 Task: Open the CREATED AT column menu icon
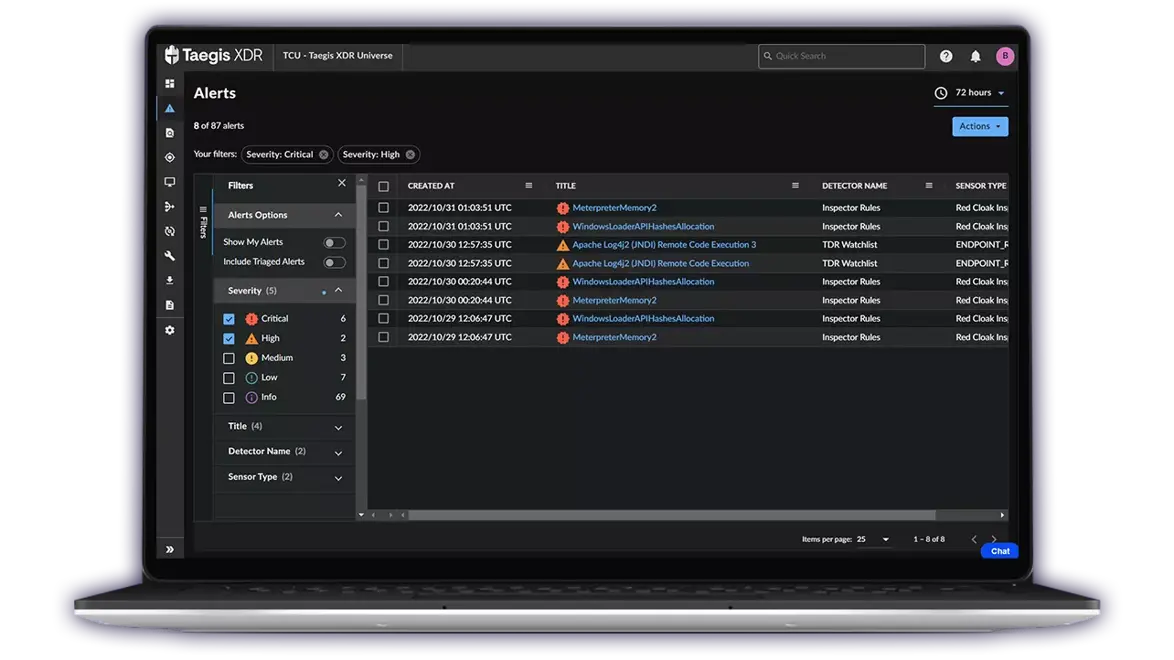pos(529,186)
